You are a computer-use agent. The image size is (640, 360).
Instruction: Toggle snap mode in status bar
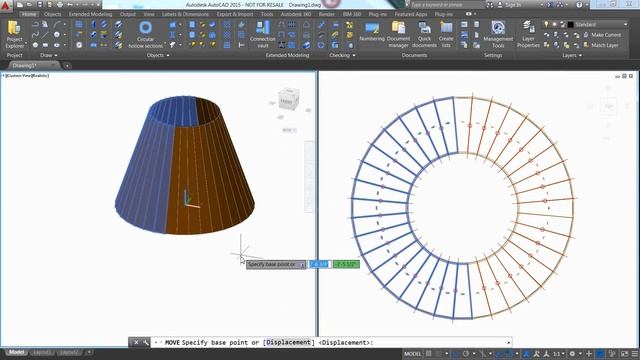(x=438, y=353)
